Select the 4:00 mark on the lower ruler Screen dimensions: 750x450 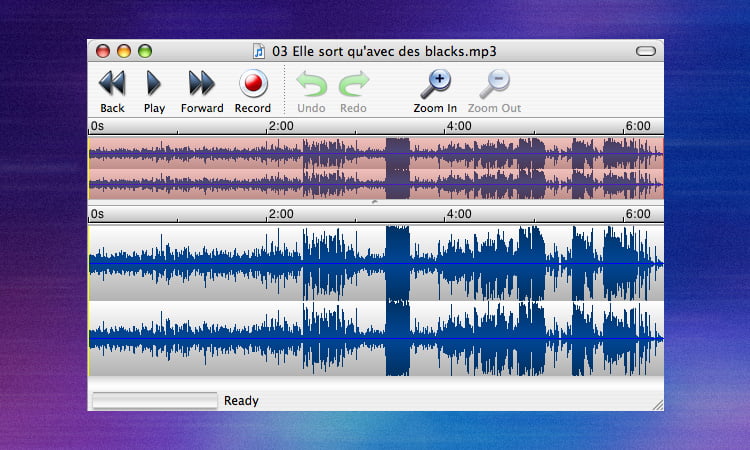tap(459, 214)
